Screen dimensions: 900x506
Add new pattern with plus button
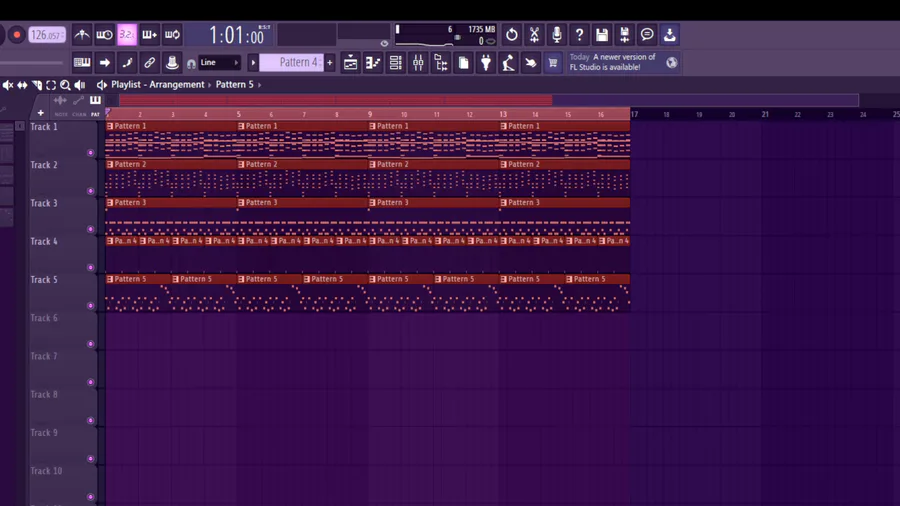click(x=330, y=63)
